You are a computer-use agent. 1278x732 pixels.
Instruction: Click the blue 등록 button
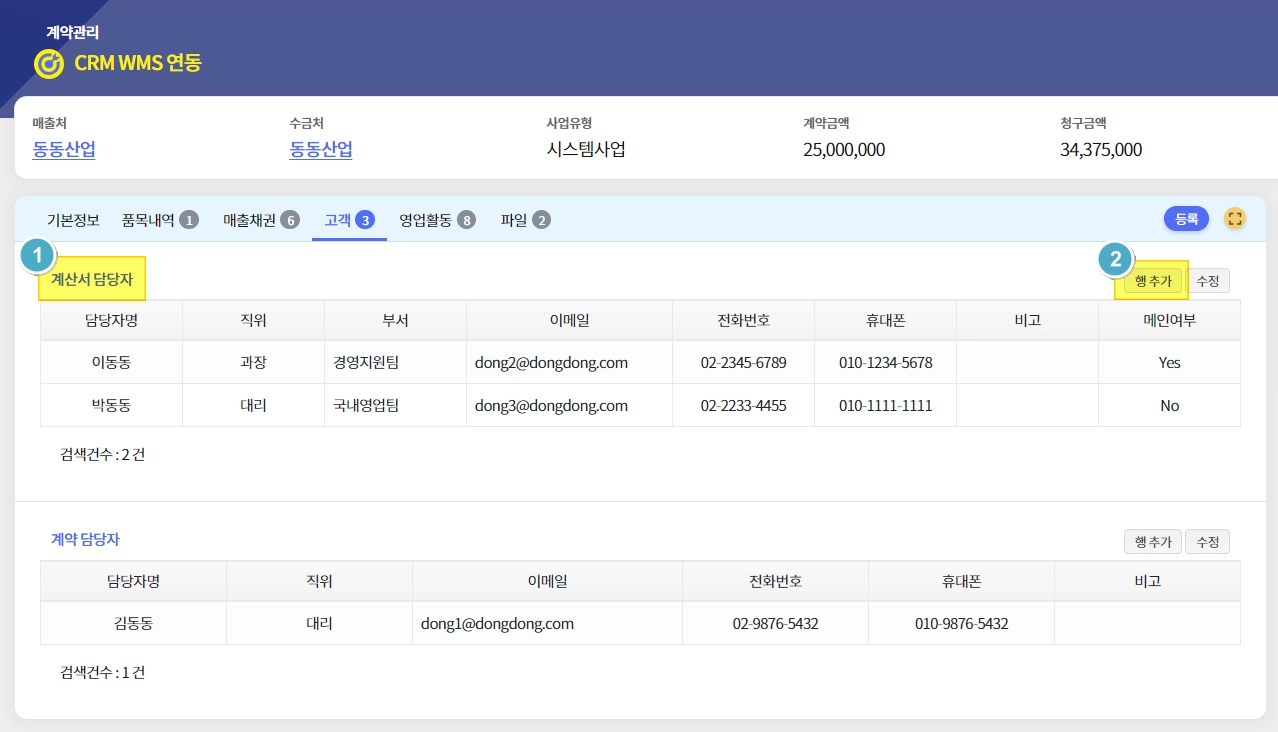1186,218
